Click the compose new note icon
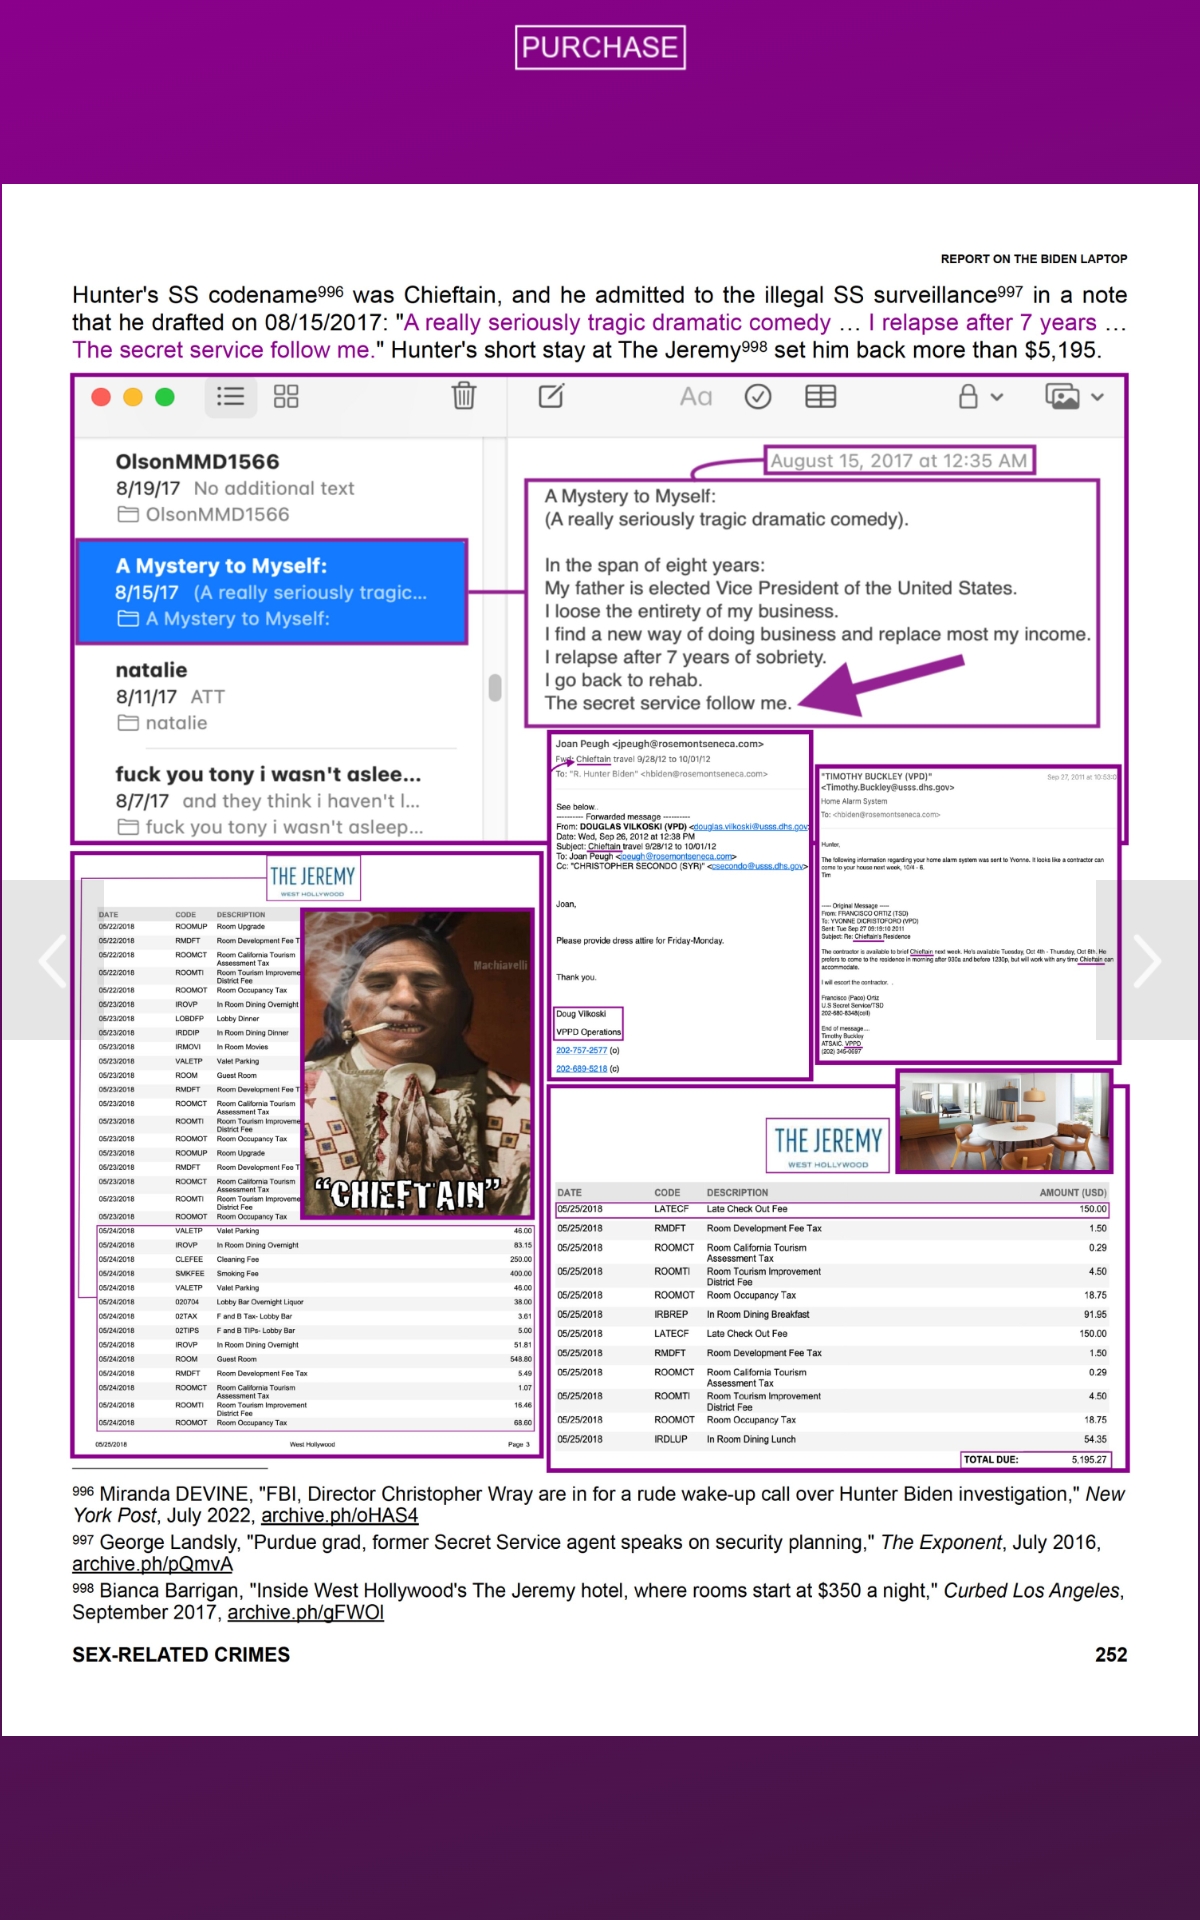This screenshot has height=1920, width=1200. 551,397
